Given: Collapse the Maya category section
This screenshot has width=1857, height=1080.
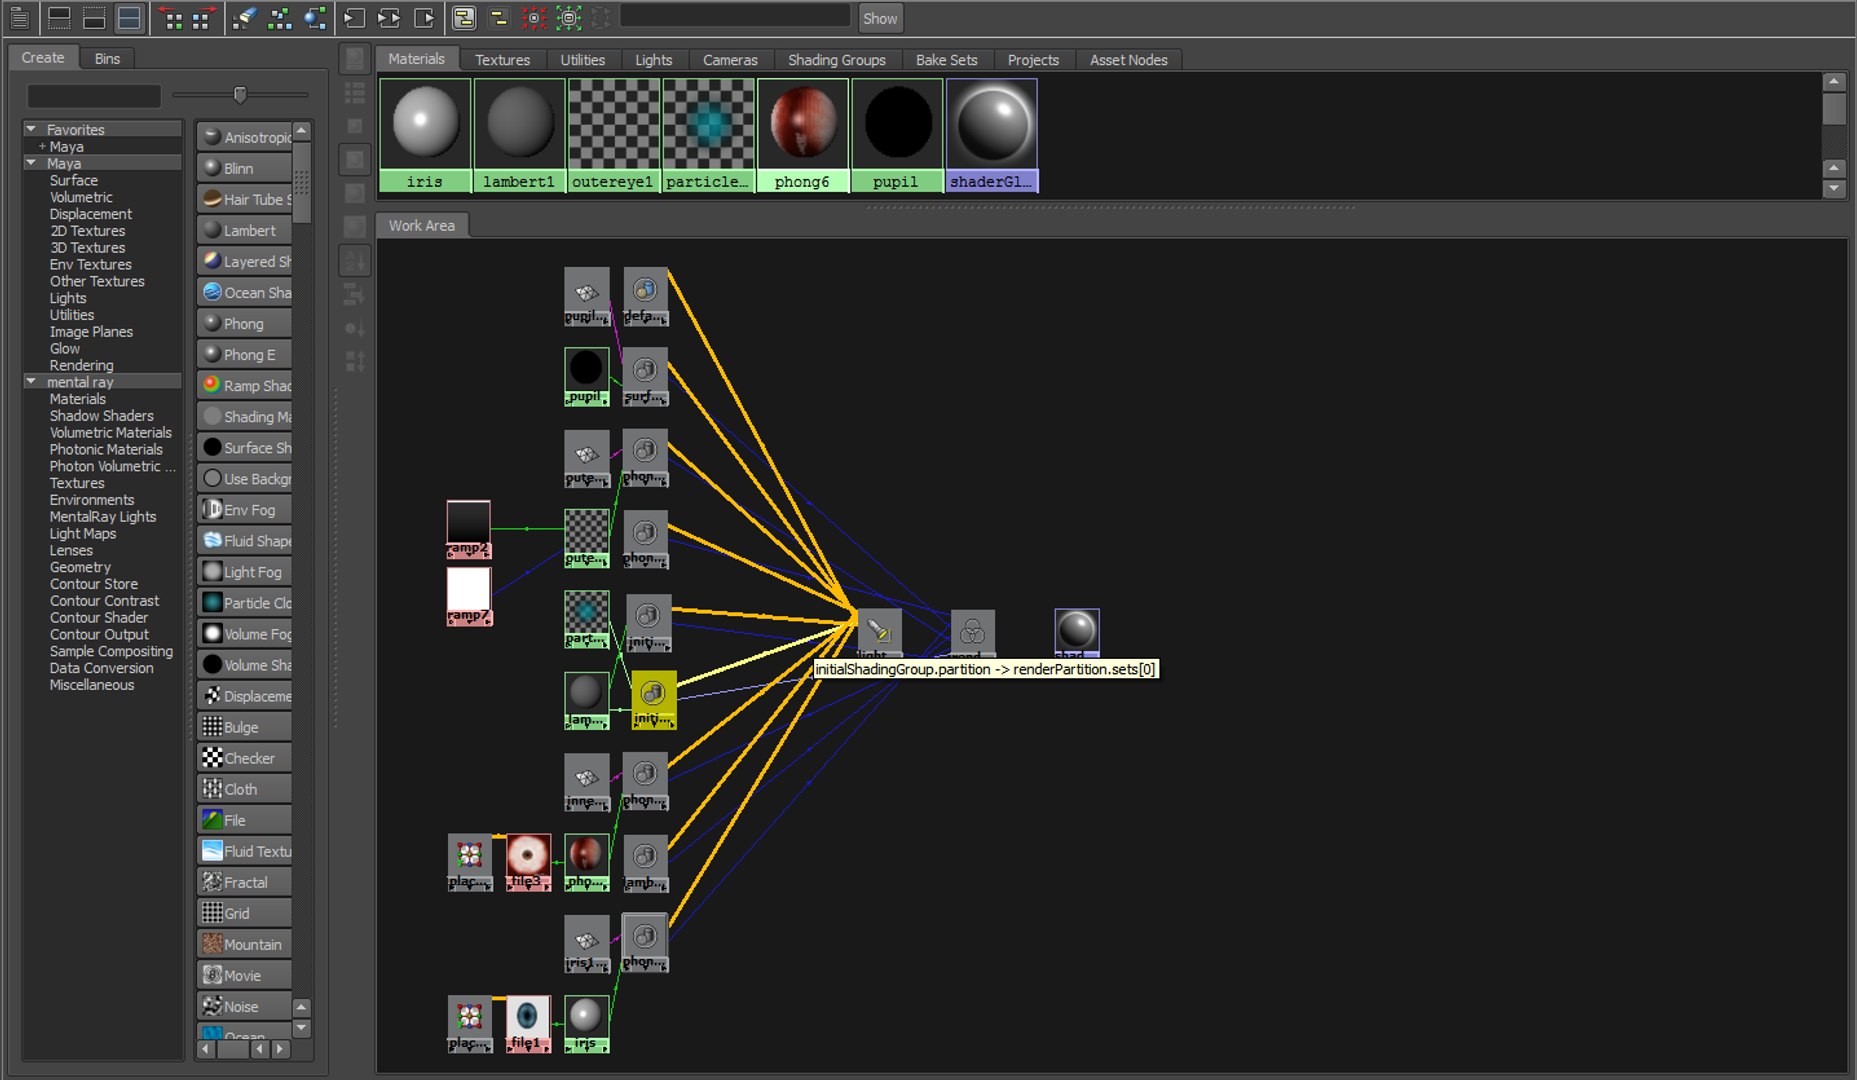Looking at the screenshot, I should pyautogui.click(x=31, y=162).
